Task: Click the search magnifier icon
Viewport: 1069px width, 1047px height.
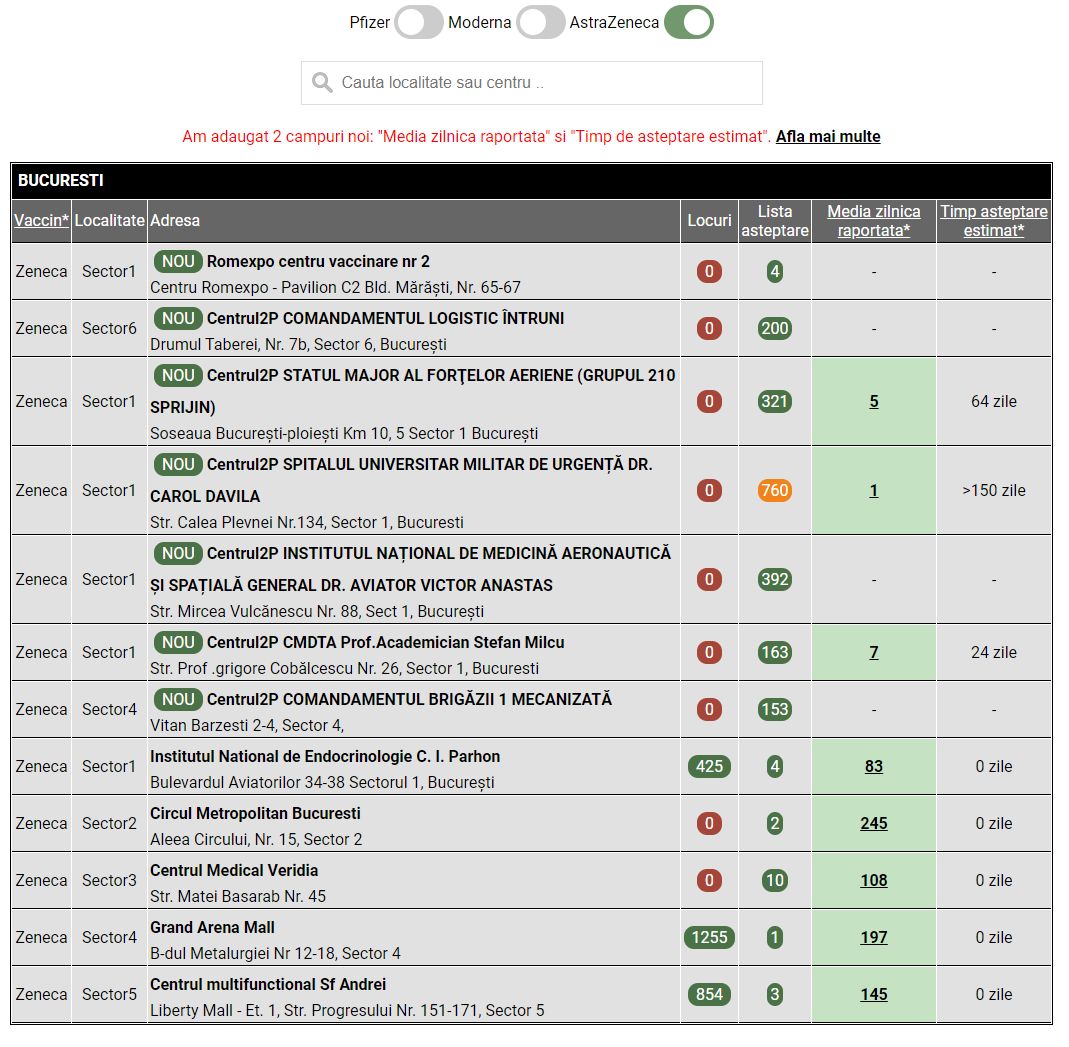Action: click(322, 82)
